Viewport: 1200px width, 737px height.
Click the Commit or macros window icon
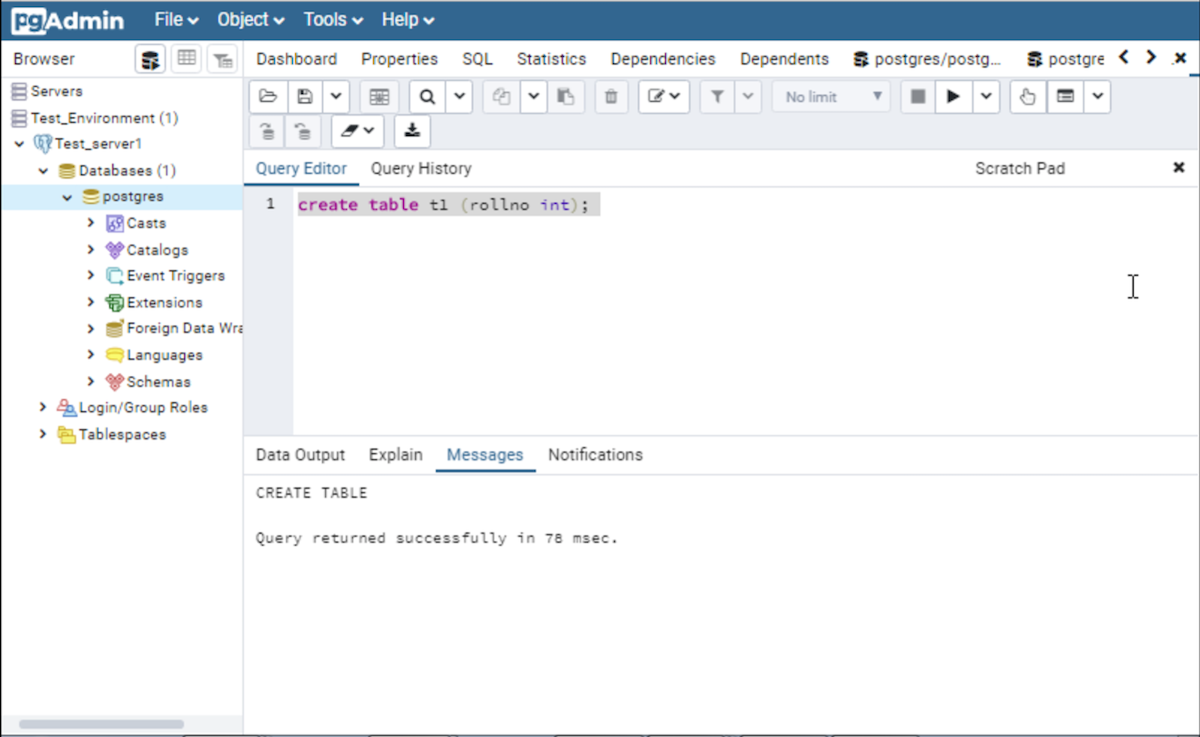(x=1066, y=97)
